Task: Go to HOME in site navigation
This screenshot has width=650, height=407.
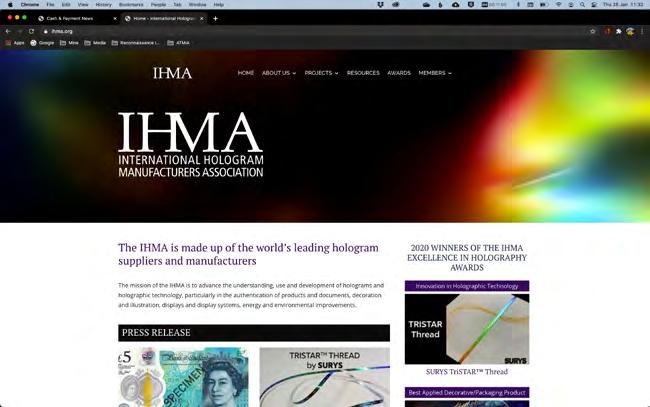Action: 245,73
